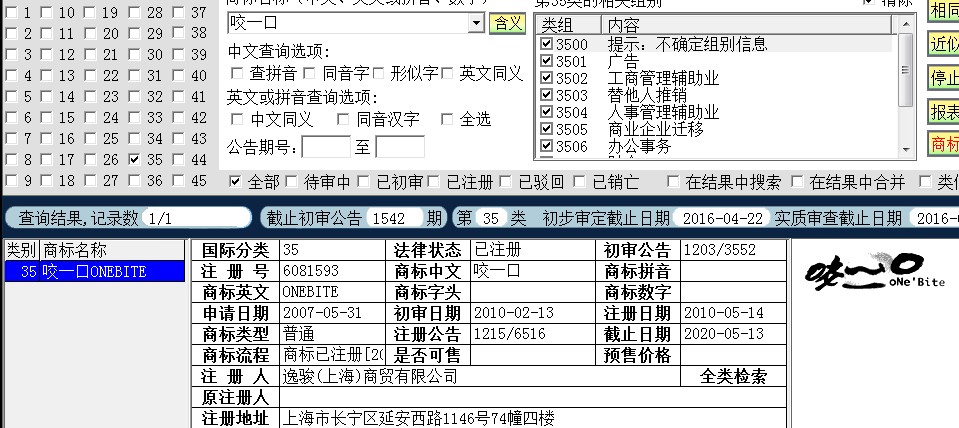959x428 pixels.
Task: Click 初步审定截止日期 2016-04-22
Action: (x=722, y=218)
